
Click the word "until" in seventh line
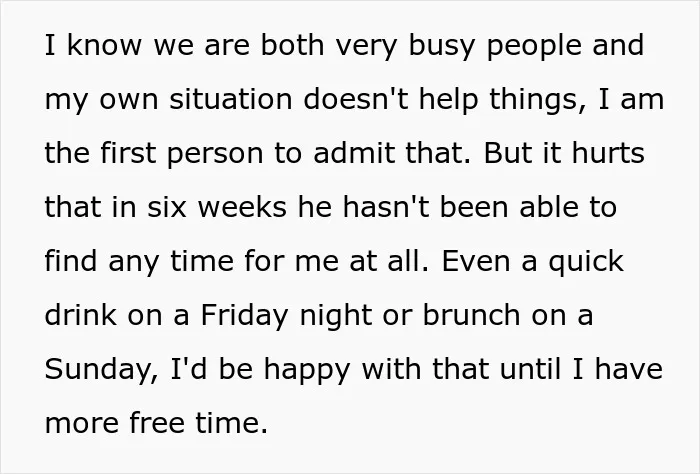530,369
